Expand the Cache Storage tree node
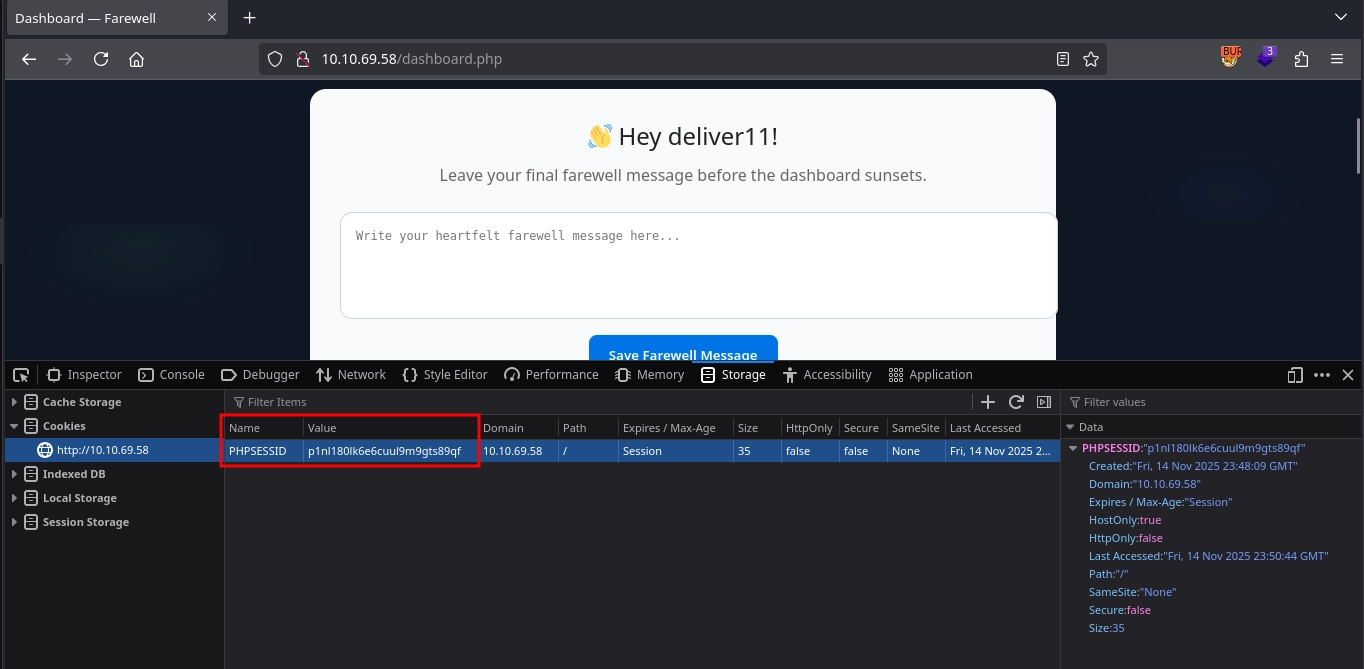Screen dimensions: 1364x669 point(14,402)
